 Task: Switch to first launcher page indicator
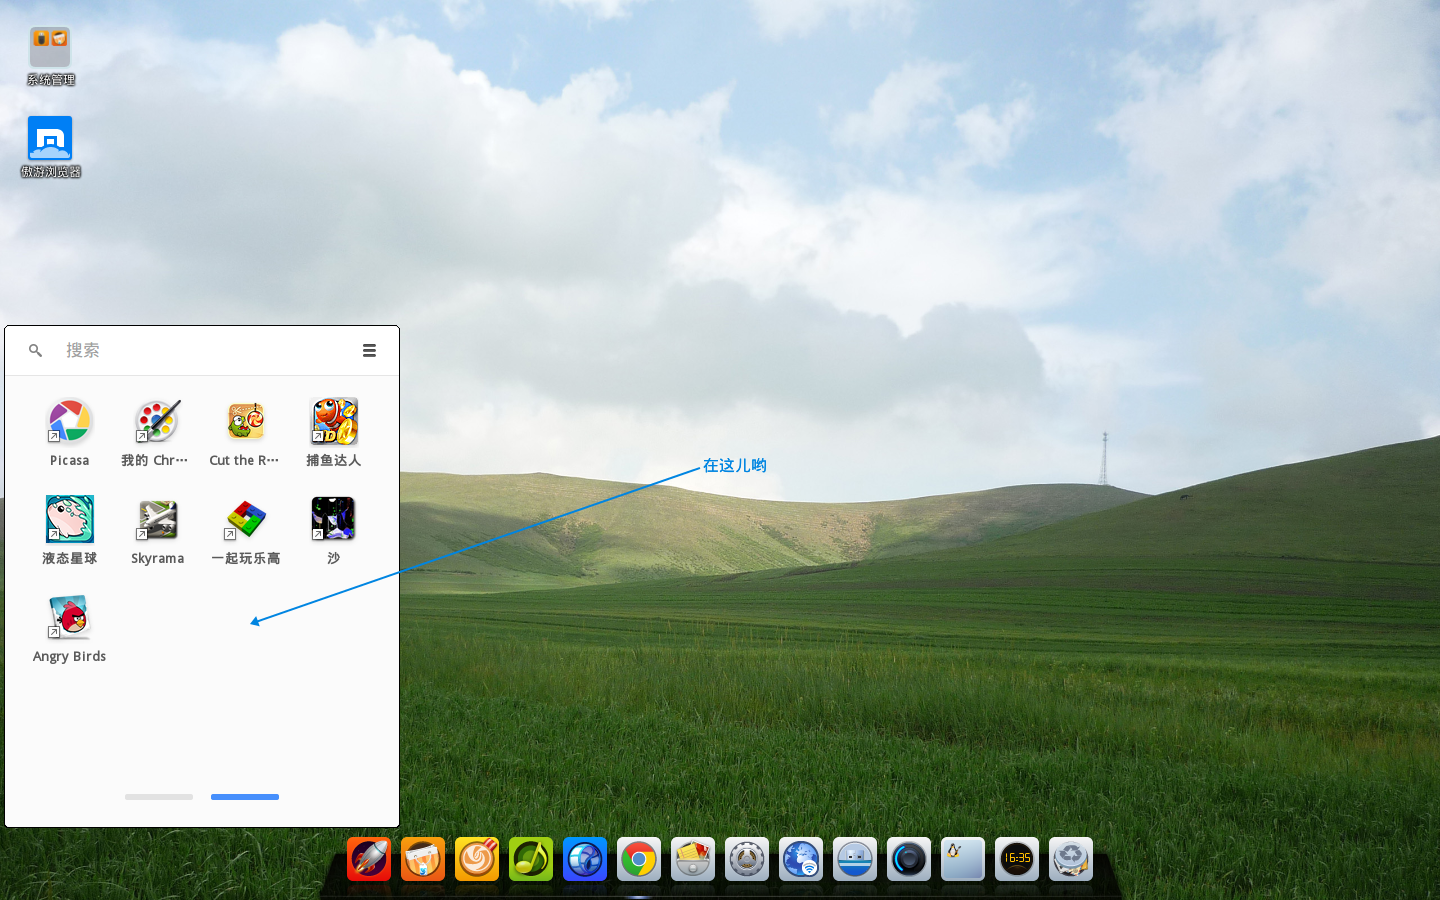159,797
